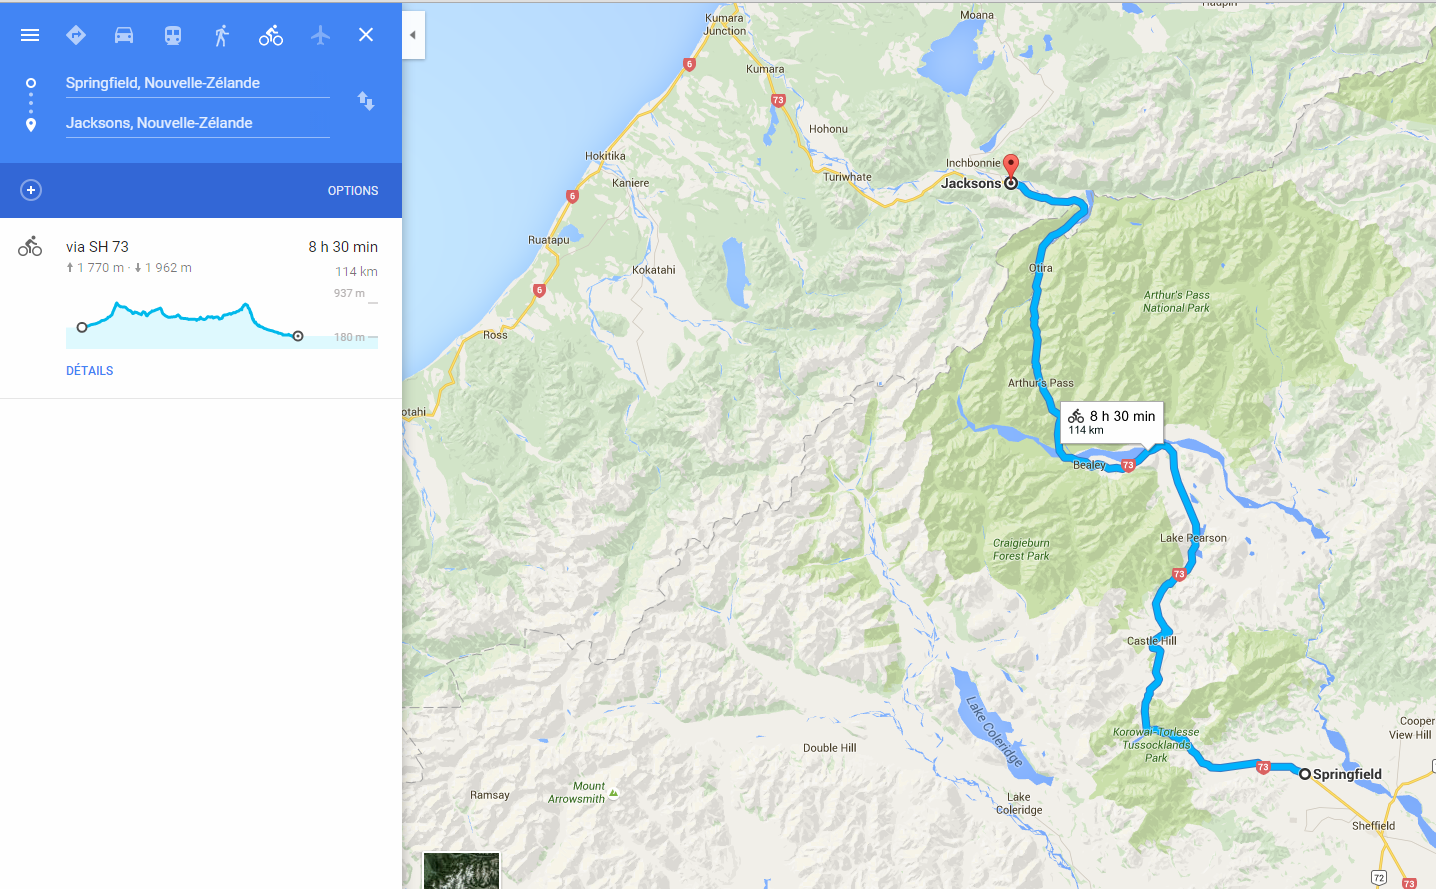This screenshot has width=1436, height=889.
Task: Switch to driving directions mode
Action: [124, 35]
